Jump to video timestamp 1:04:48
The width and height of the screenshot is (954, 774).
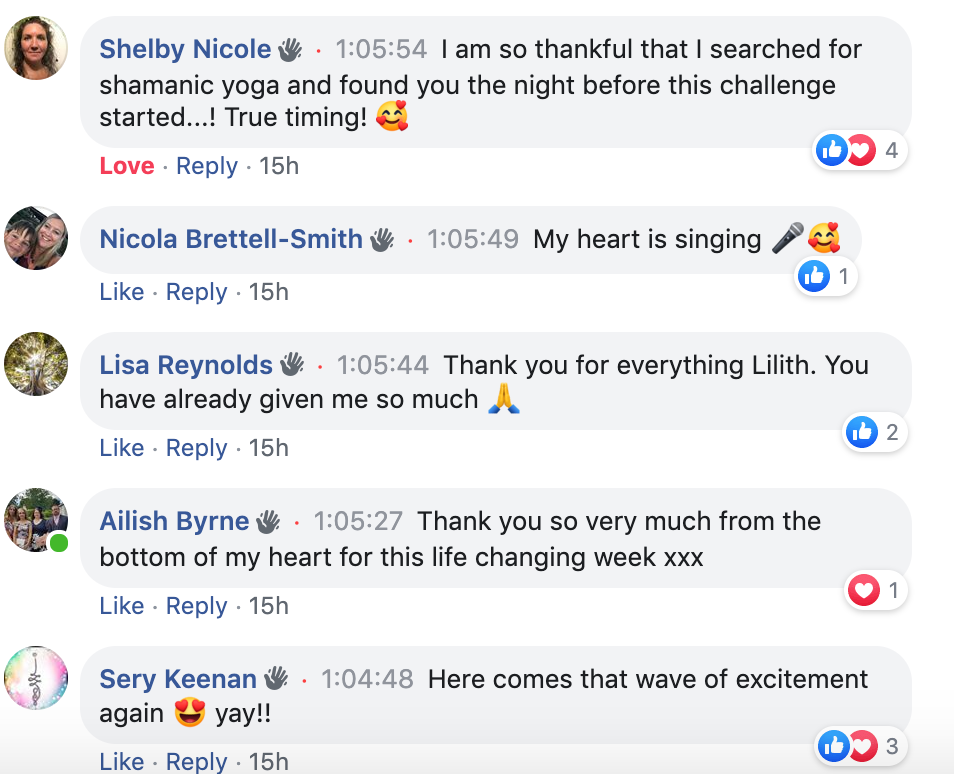[367, 679]
